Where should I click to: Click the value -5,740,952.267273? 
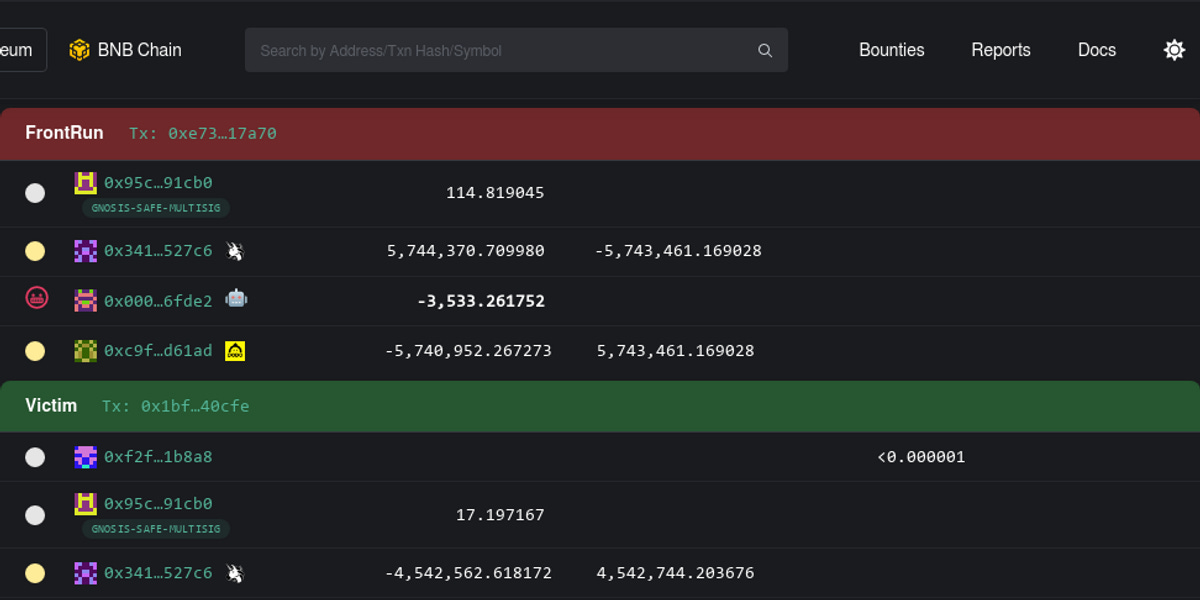468,351
